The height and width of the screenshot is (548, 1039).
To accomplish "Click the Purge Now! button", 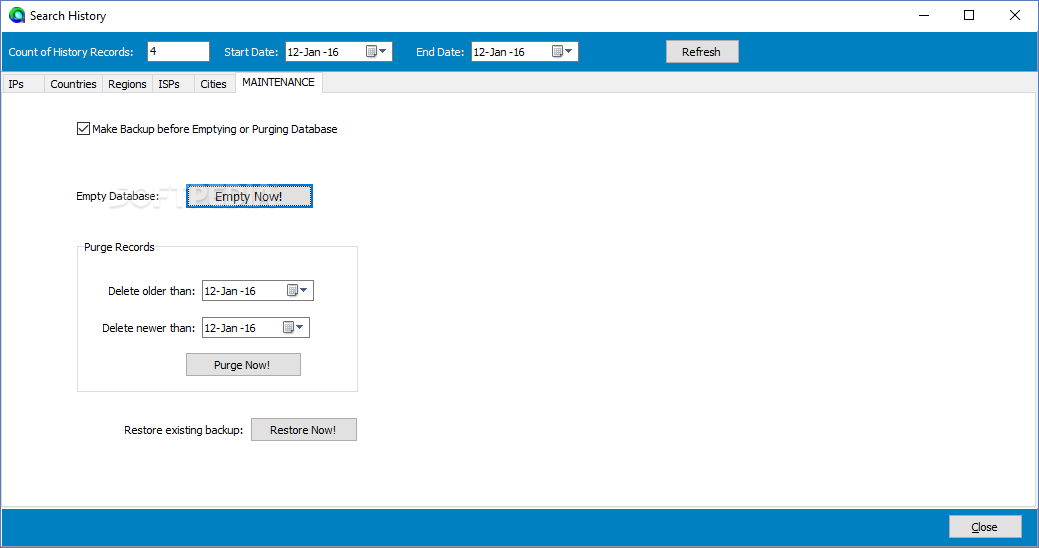I will pyautogui.click(x=243, y=364).
